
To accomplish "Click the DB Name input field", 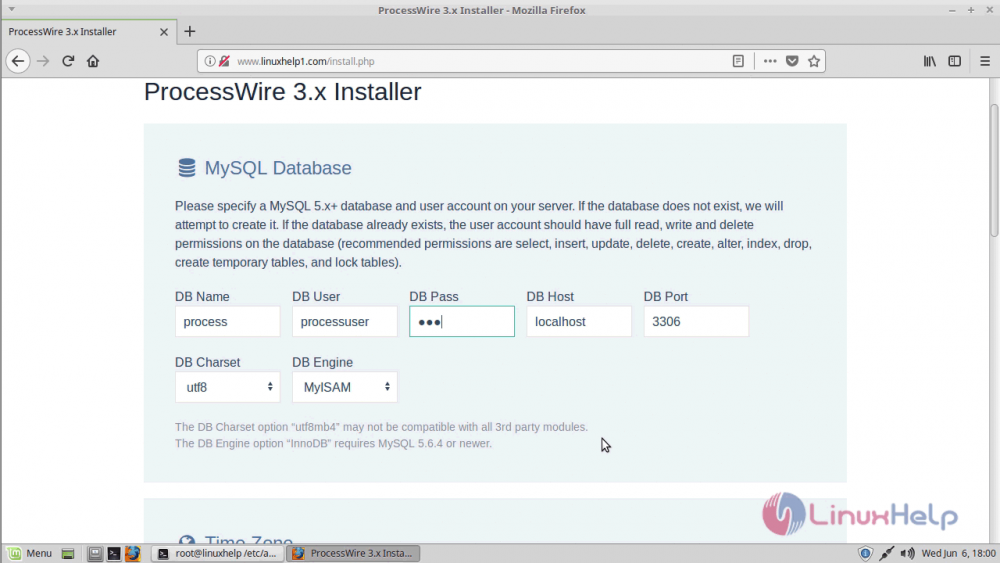I will point(227,322).
